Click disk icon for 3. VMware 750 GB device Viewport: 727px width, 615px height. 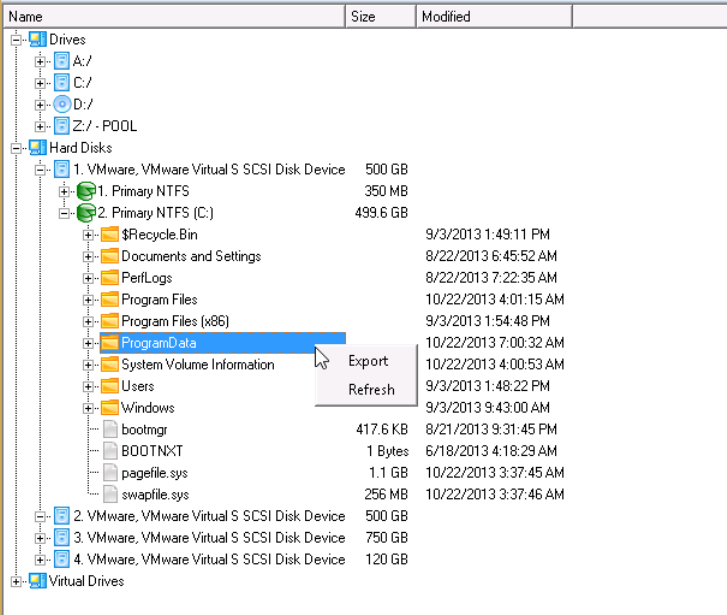(61, 538)
